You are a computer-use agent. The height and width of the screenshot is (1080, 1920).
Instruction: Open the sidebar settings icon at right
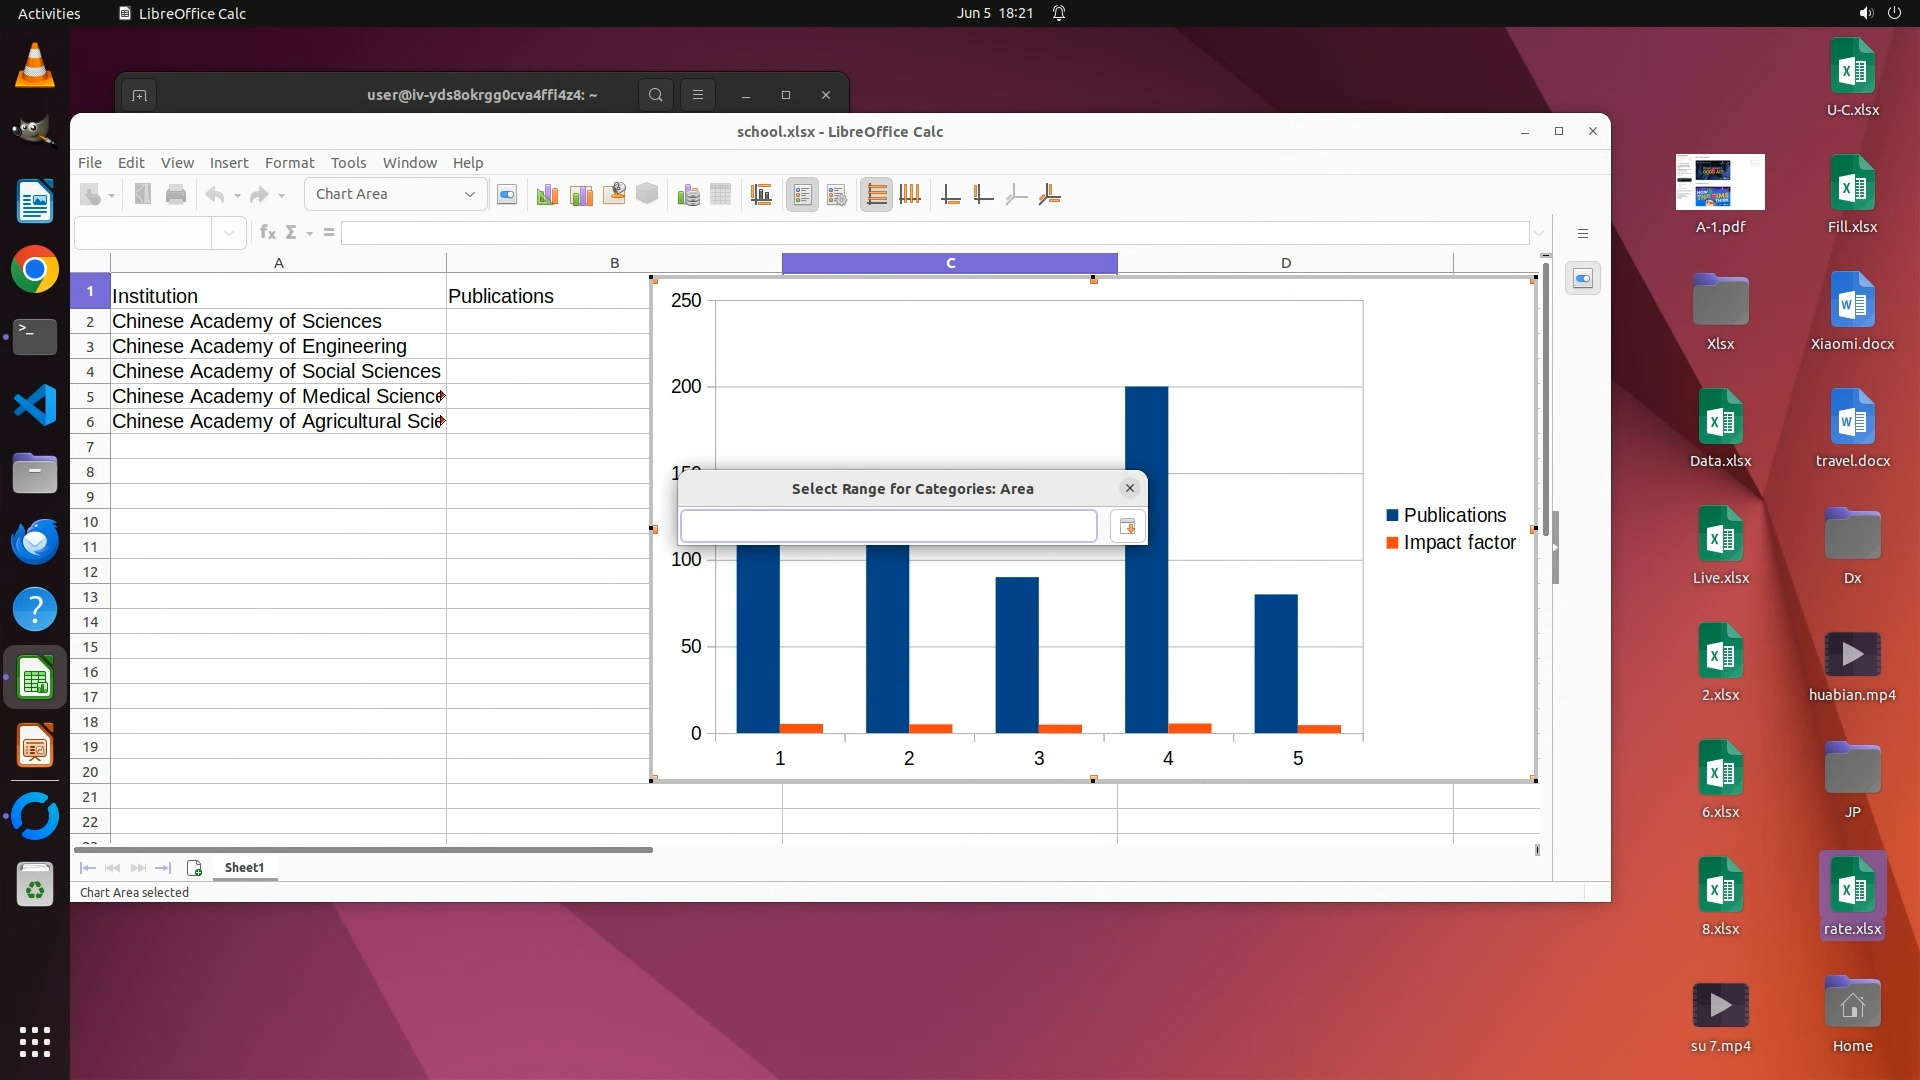1583,234
